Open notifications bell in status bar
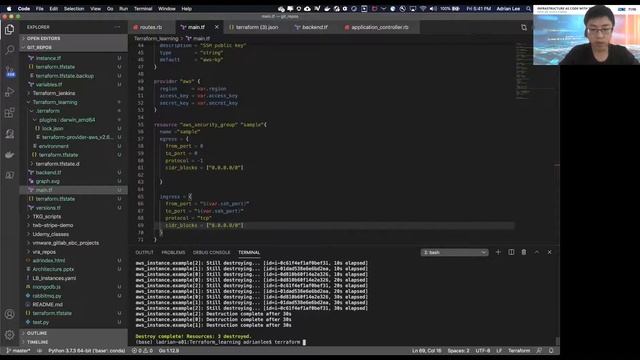Image resolution: width=640 pixels, height=360 pixels. coord(551,351)
